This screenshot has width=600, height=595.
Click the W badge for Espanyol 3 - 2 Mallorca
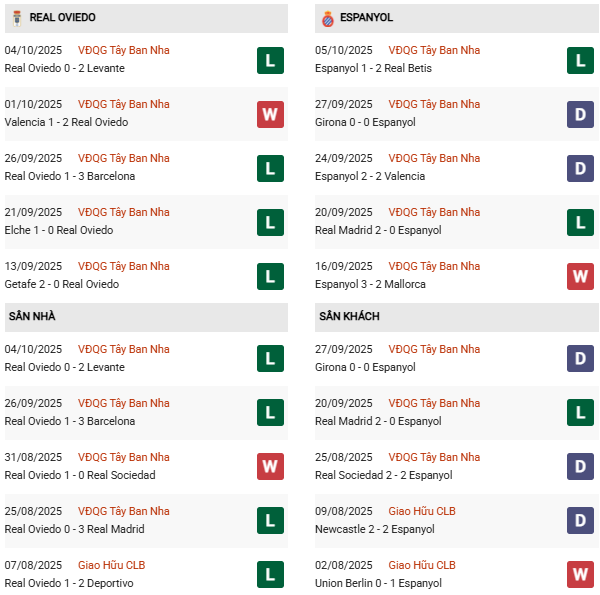[x=580, y=276]
